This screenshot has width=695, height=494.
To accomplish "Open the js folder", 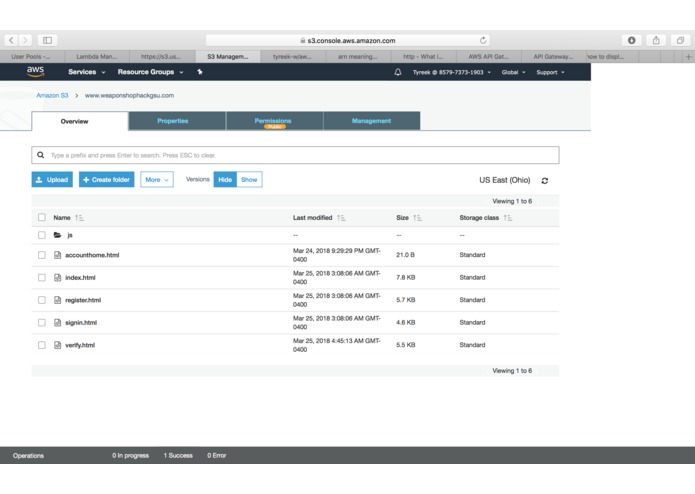I will [70, 235].
